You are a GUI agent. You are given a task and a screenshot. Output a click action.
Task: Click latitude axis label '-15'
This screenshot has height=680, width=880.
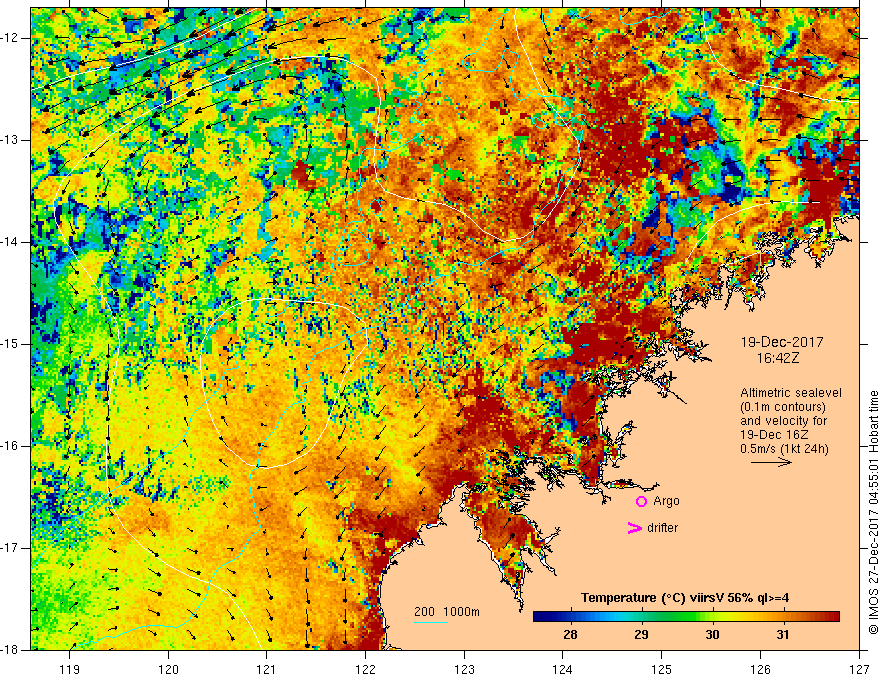pyautogui.click(x=10, y=344)
